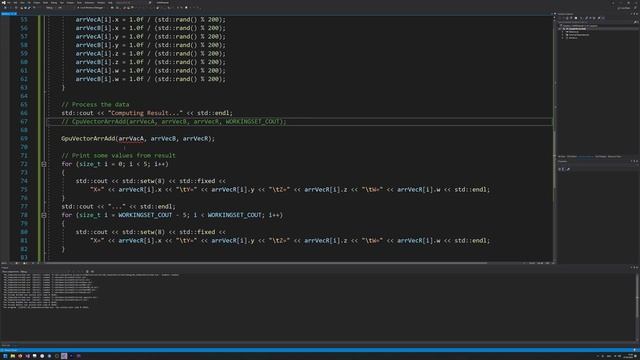The image size is (640, 360).
Task: Select the tab strip item below Output panel
Action: click(x=6, y=345)
